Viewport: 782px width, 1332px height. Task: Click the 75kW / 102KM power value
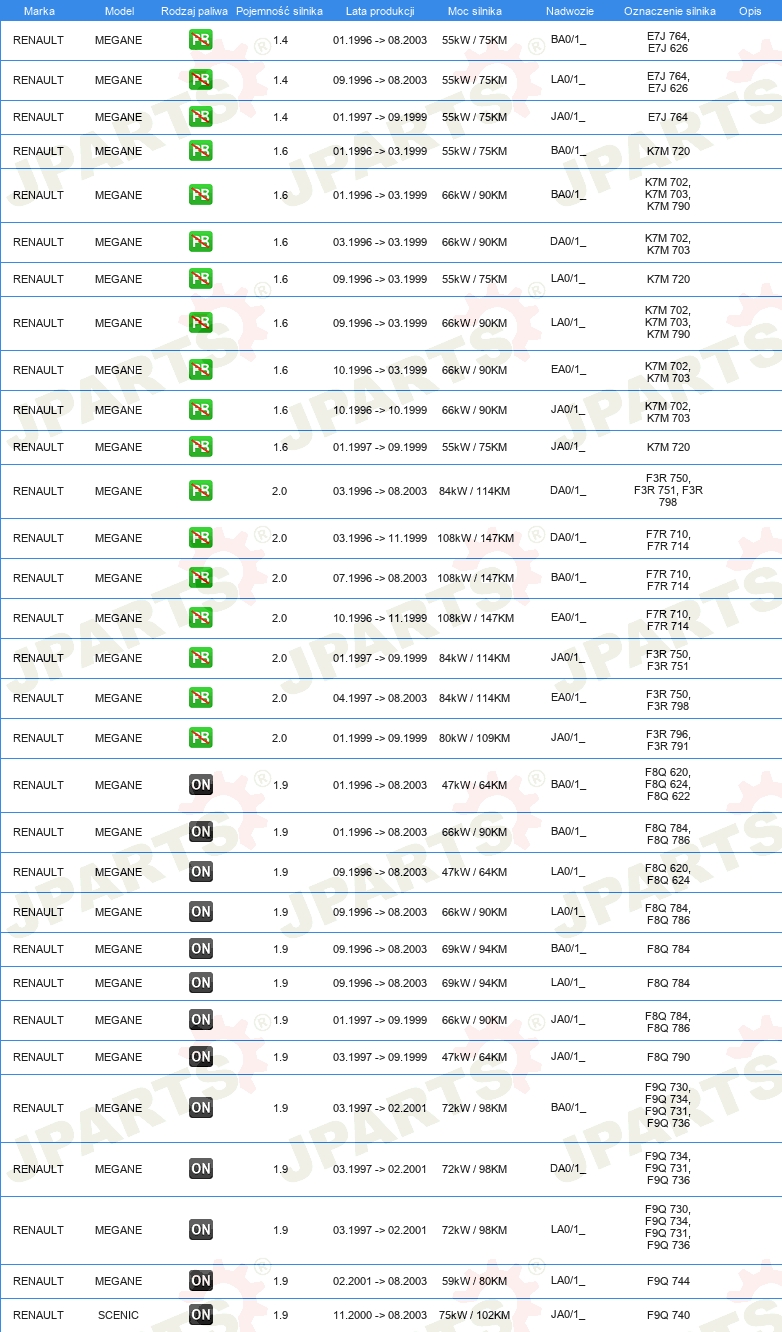tap(474, 1315)
